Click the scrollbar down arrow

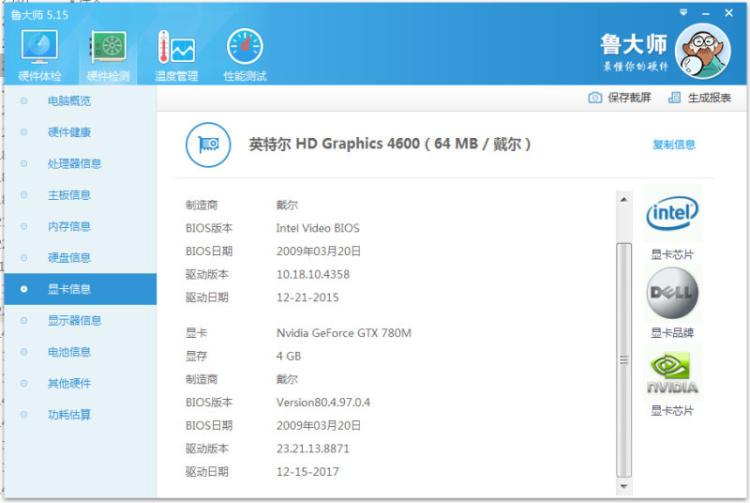(623, 486)
